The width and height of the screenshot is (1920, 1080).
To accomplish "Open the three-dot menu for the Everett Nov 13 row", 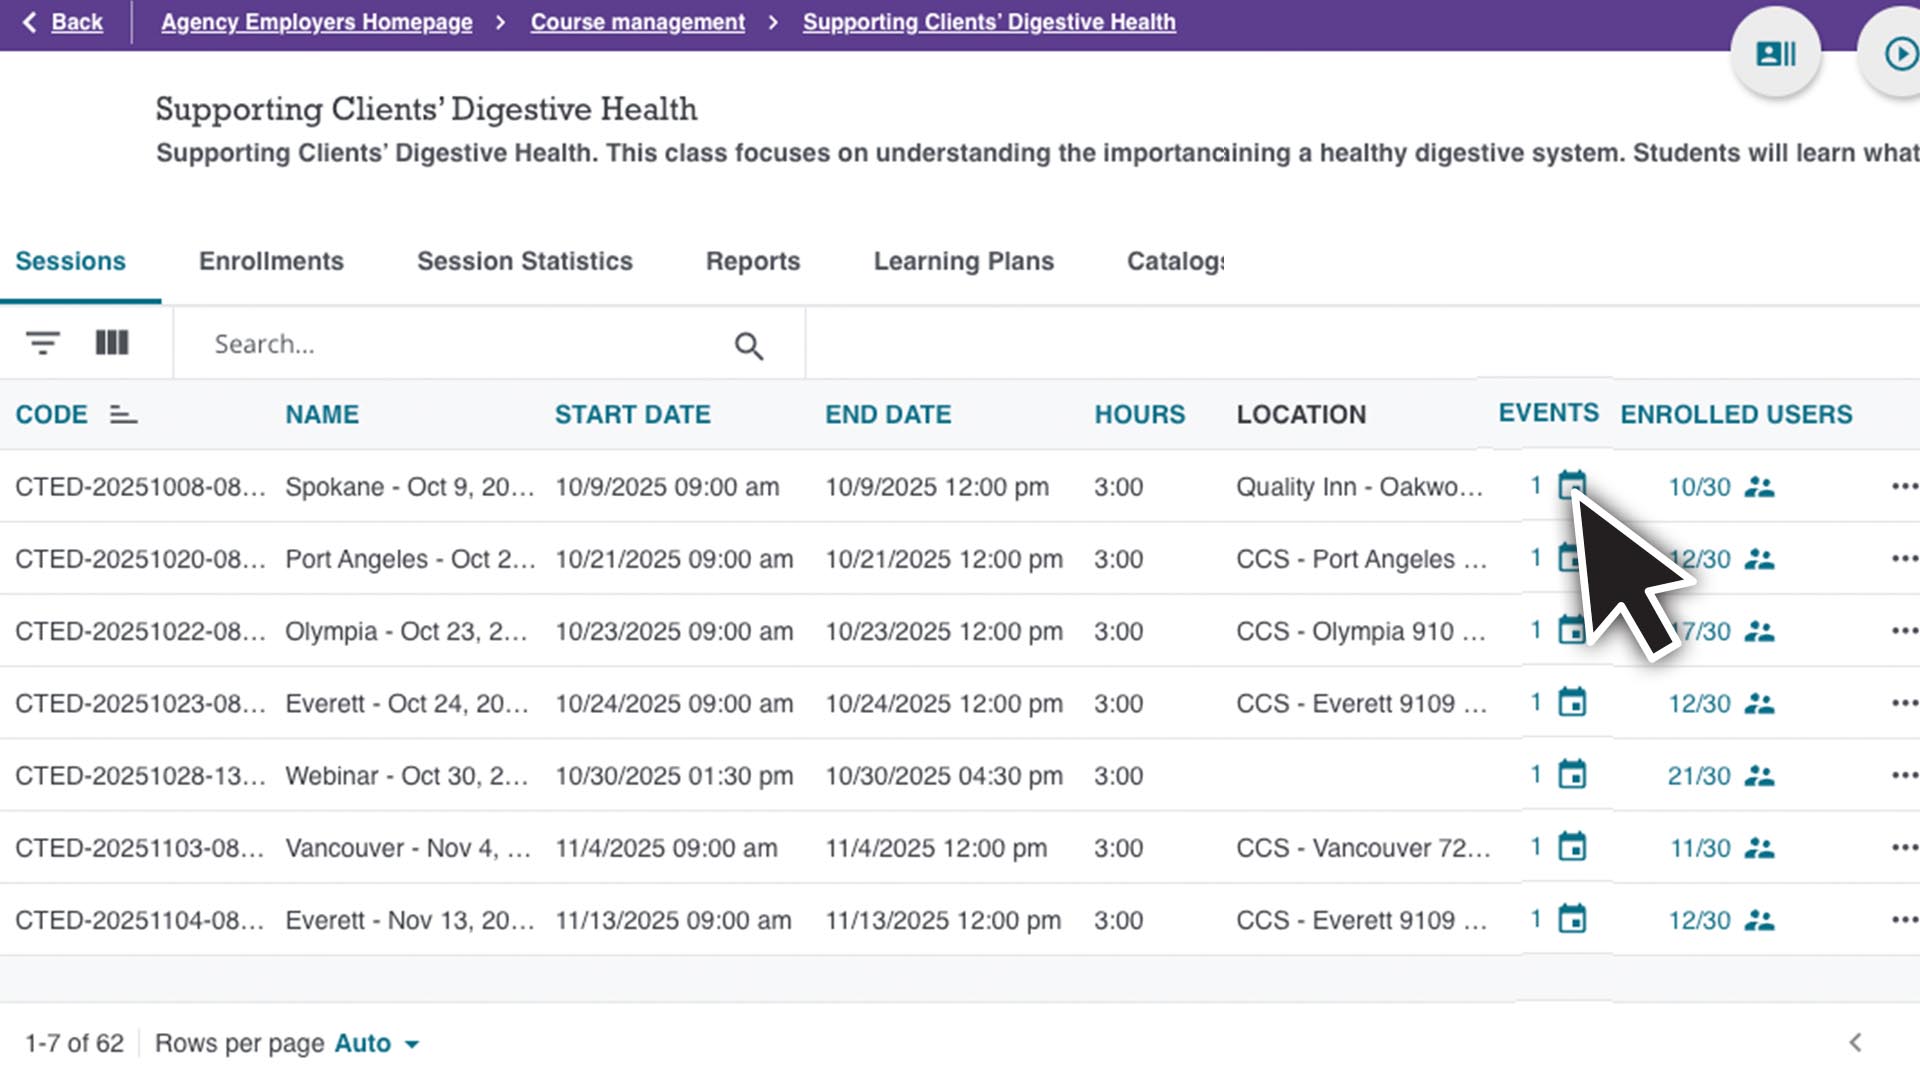I will point(1903,919).
